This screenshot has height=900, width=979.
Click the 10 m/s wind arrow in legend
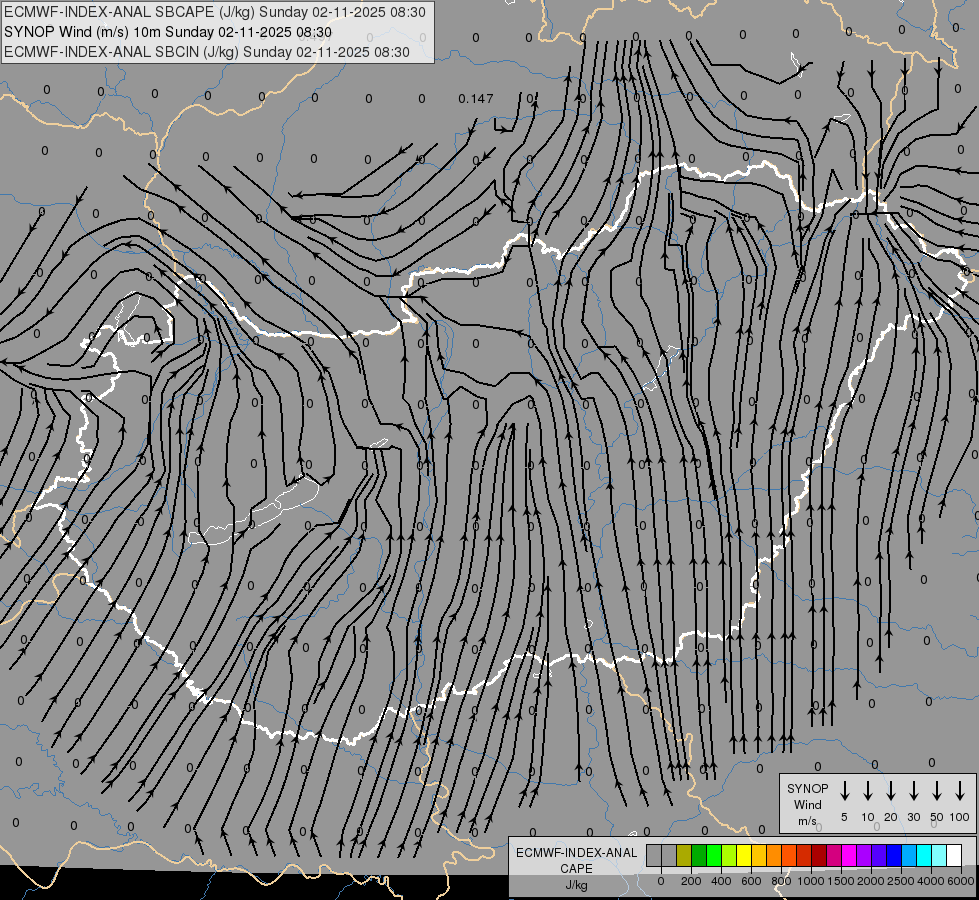click(868, 791)
